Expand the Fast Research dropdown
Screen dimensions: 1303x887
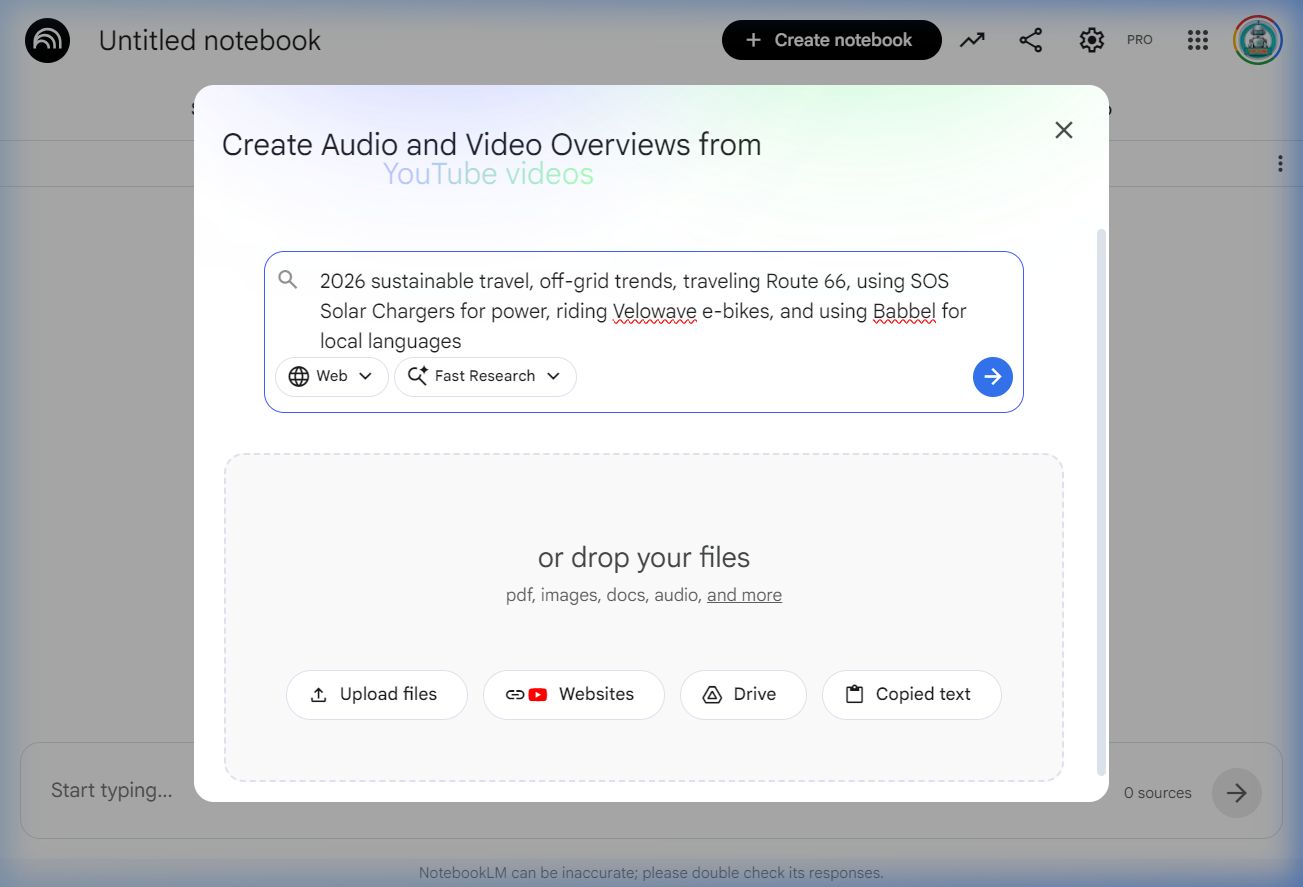pos(485,377)
